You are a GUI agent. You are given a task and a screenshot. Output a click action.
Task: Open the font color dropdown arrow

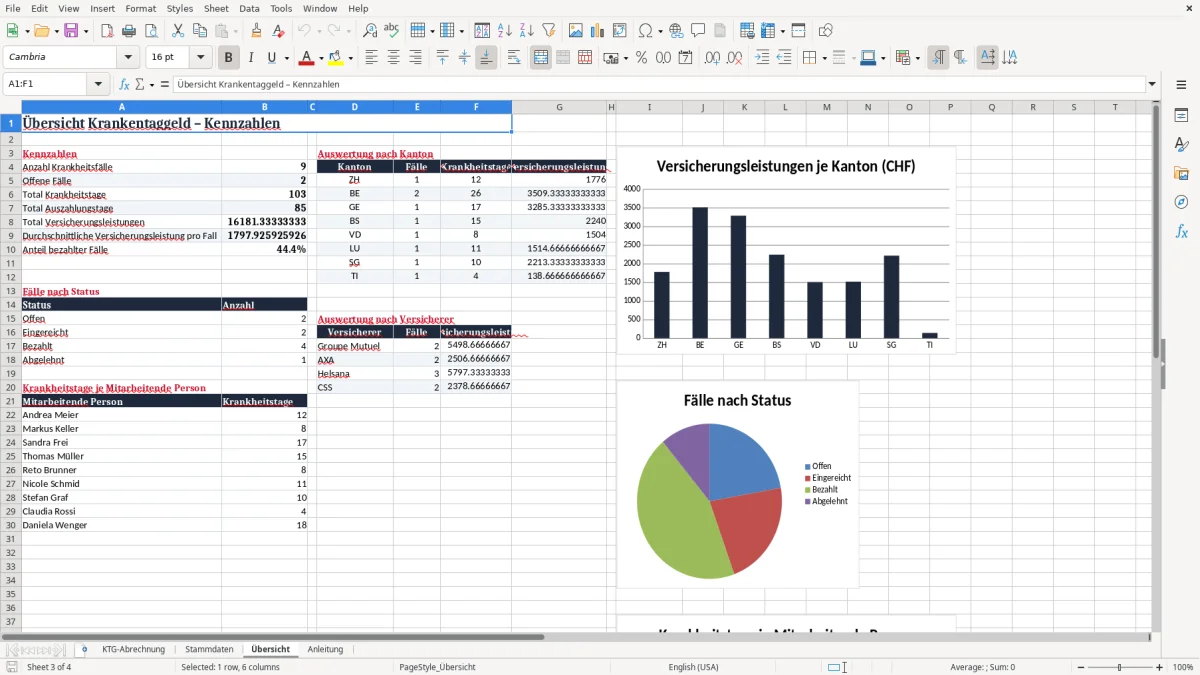322,58
